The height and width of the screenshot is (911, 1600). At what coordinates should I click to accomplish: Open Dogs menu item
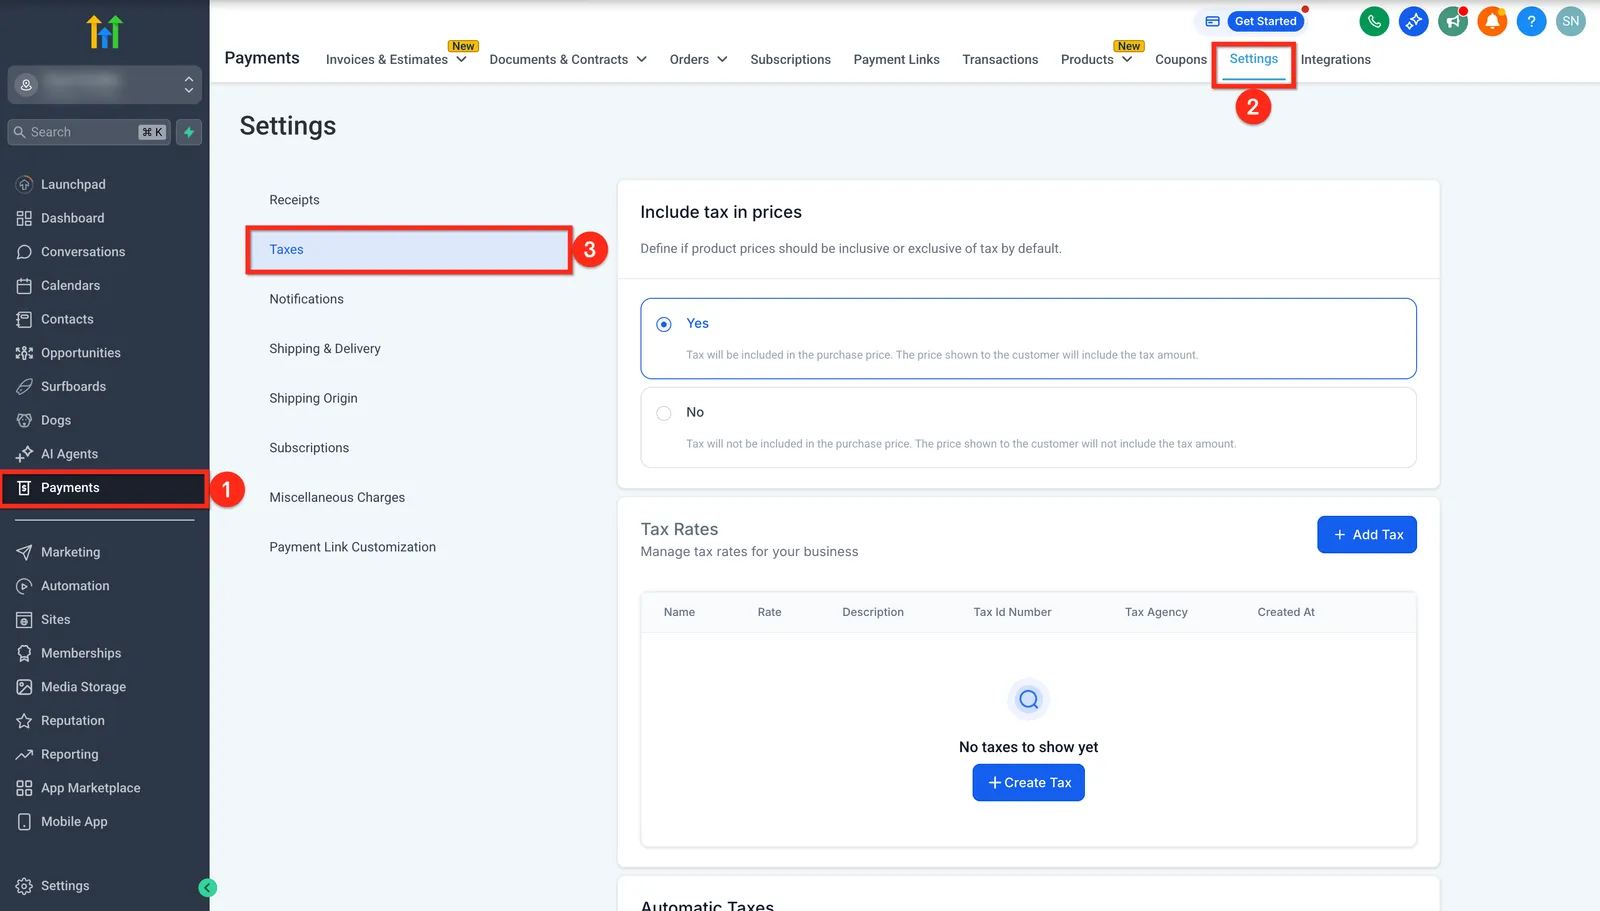coord(56,420)
